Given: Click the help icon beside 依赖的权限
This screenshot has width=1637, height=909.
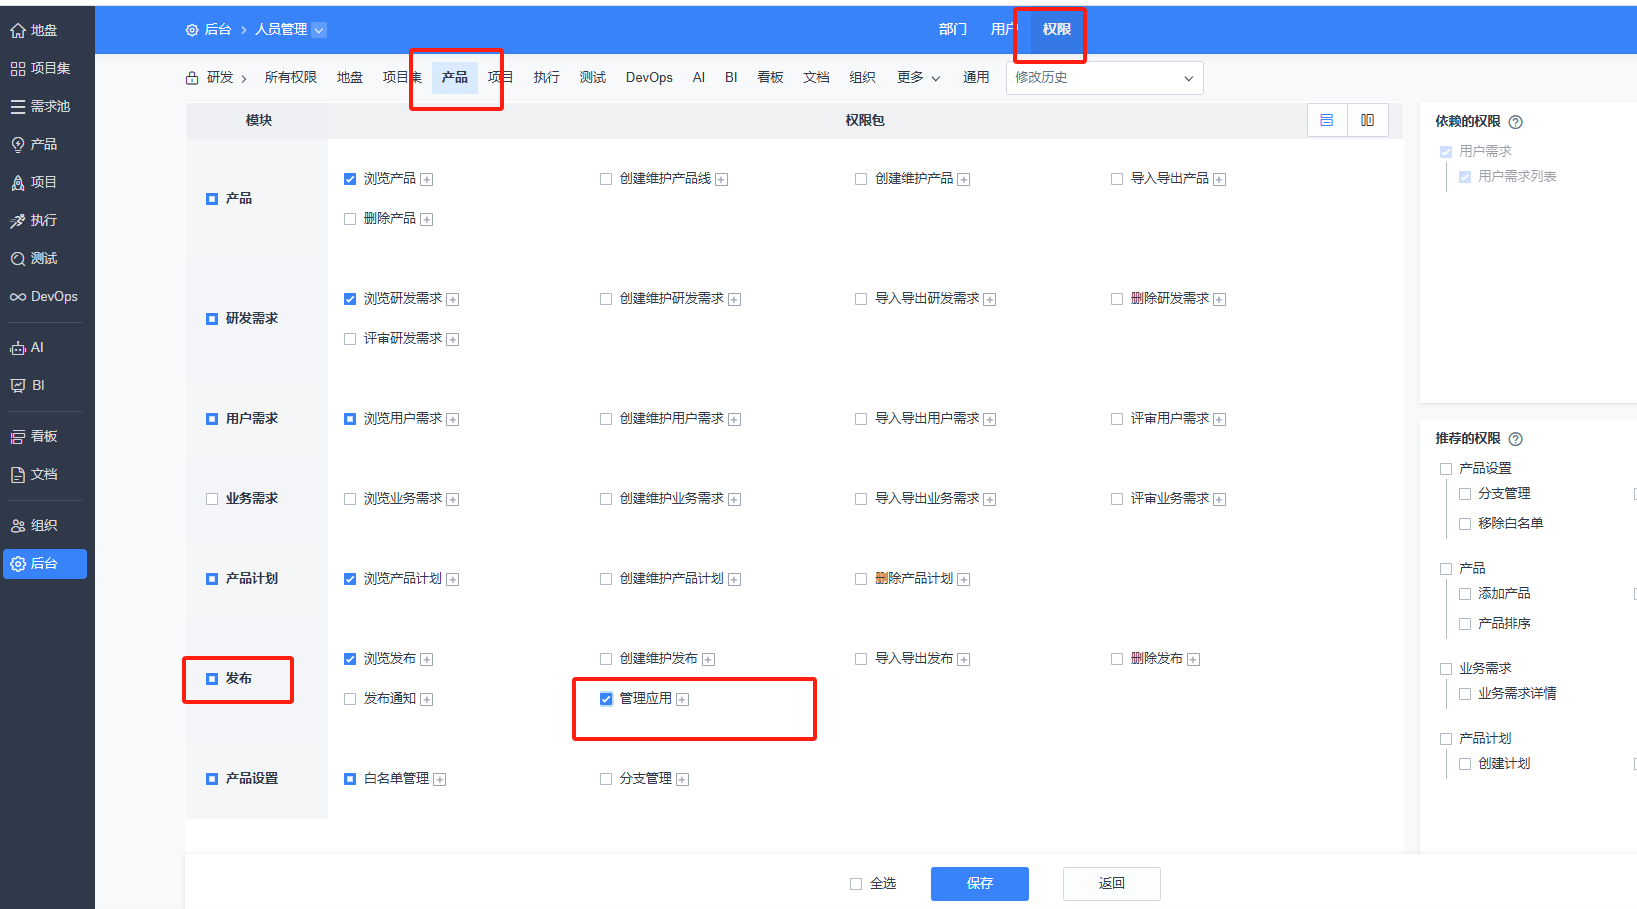Looking at the screenshot, I should [1515, 122].
